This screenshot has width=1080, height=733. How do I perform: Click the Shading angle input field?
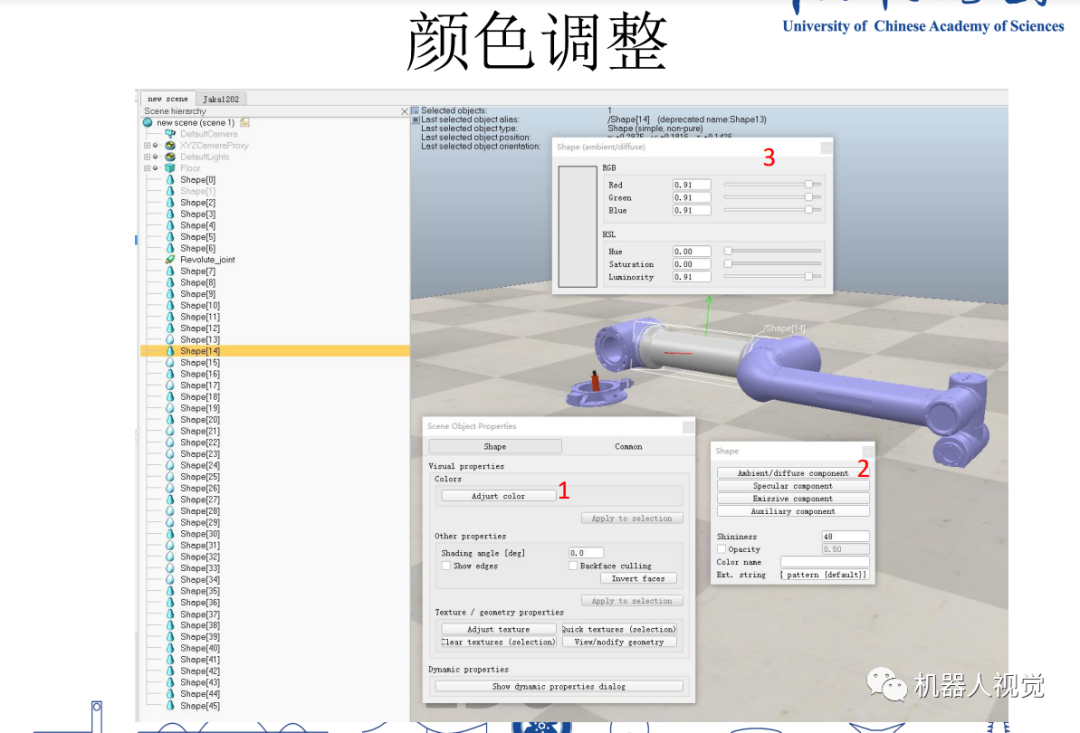tap(584, 552)
